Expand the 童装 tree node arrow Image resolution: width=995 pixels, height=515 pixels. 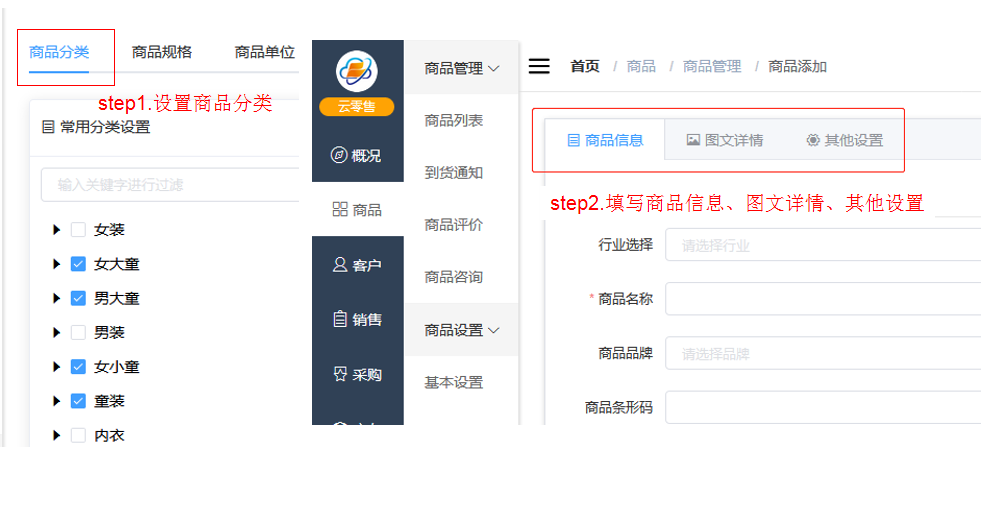tap(56, 401)
